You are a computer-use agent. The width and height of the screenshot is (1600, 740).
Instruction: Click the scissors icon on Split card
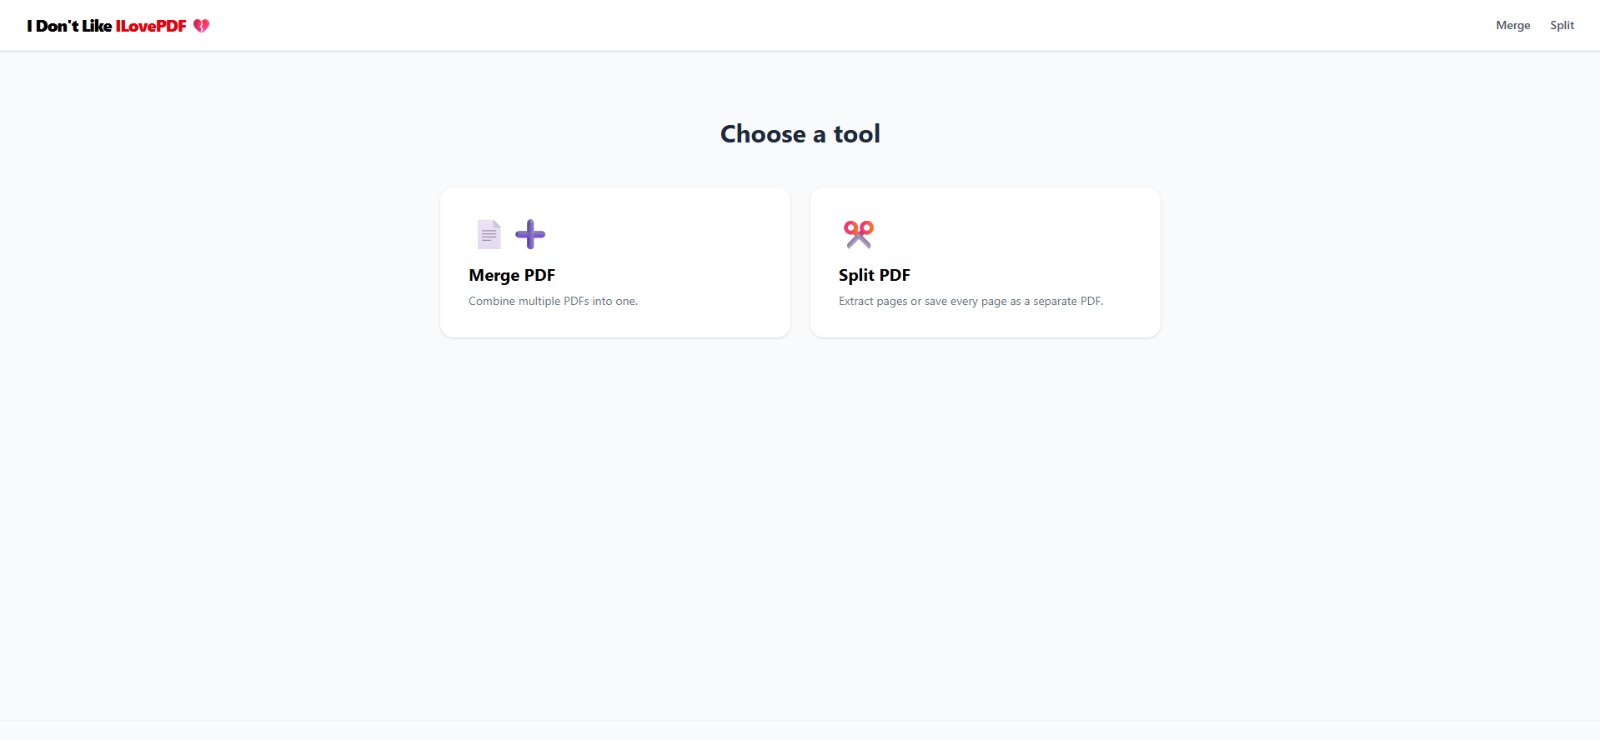(x=858, y=234)
